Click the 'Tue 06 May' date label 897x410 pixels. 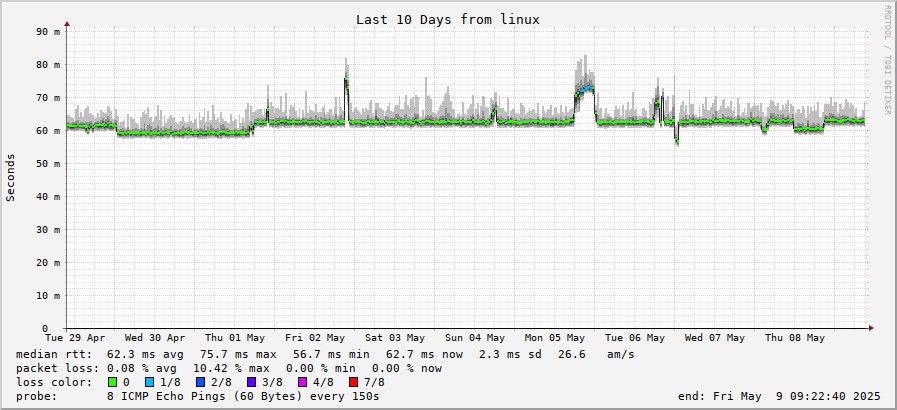click(634, 338)
